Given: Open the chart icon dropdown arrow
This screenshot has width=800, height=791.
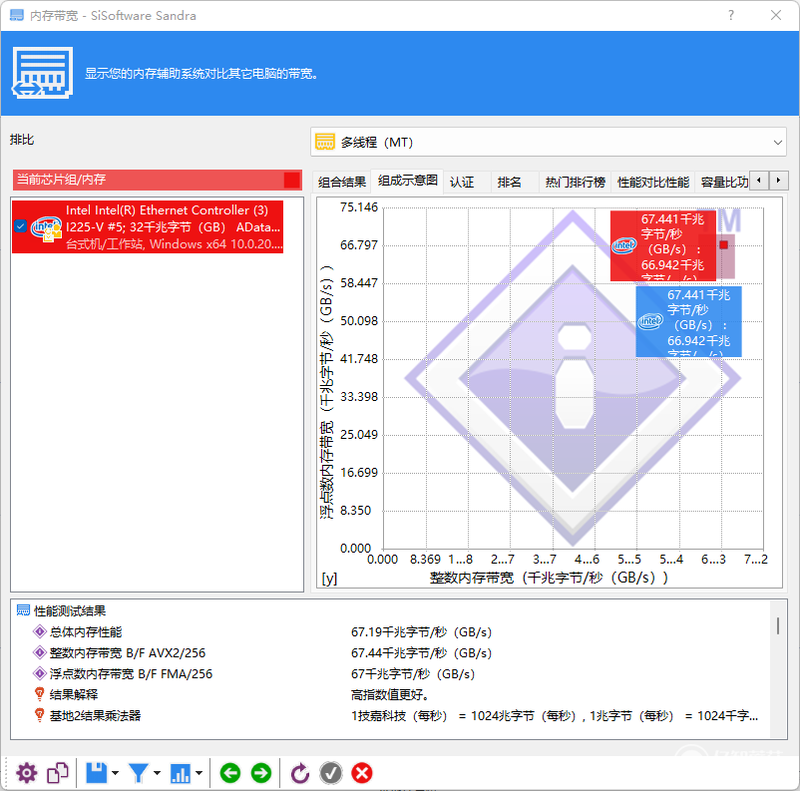Looking at the screenshot, I should pyautogui.click(x=198, y=773).
